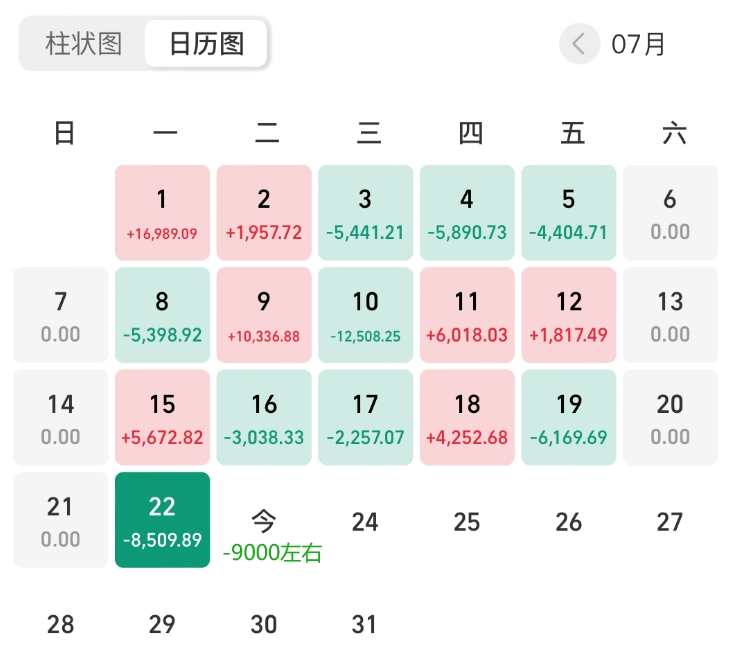Select today's cell labeled 今

pos(264,521)
